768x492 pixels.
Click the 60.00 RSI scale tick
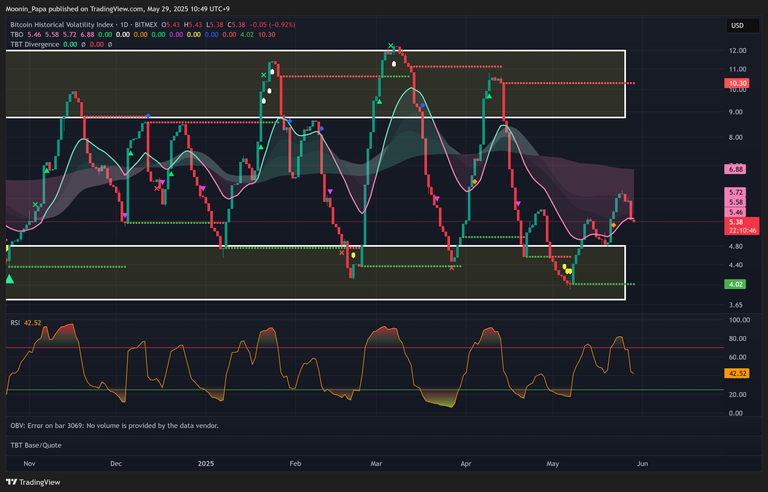click(x=738, y=357)
